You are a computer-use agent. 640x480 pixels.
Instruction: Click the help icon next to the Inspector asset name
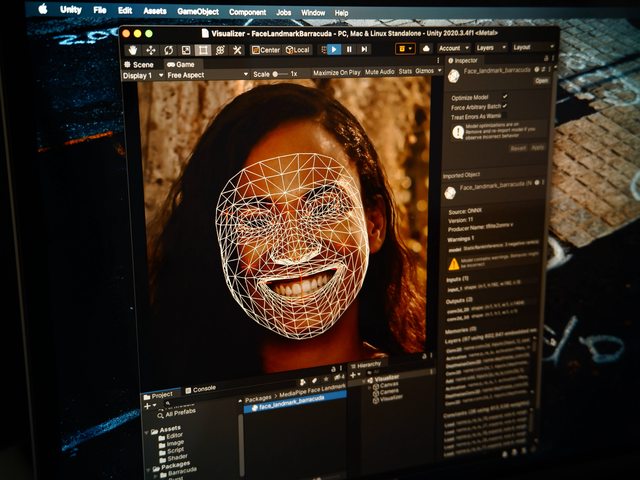537,70
